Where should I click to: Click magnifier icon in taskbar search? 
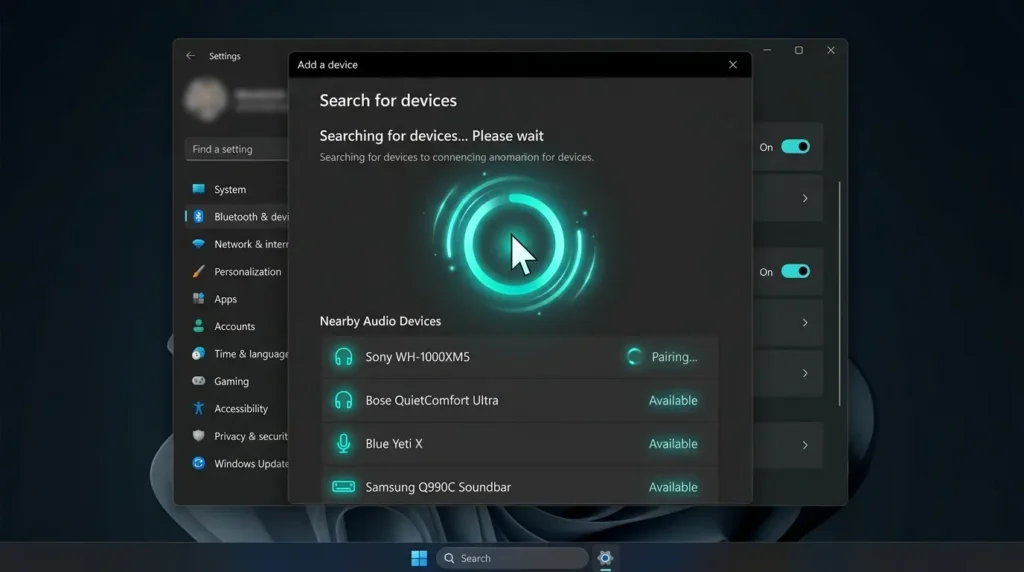coord(449,558)
